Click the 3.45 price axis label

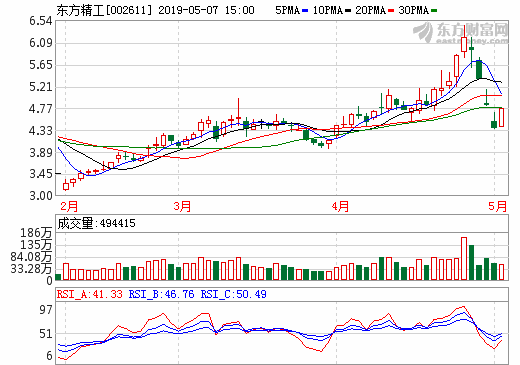point(41,174)
